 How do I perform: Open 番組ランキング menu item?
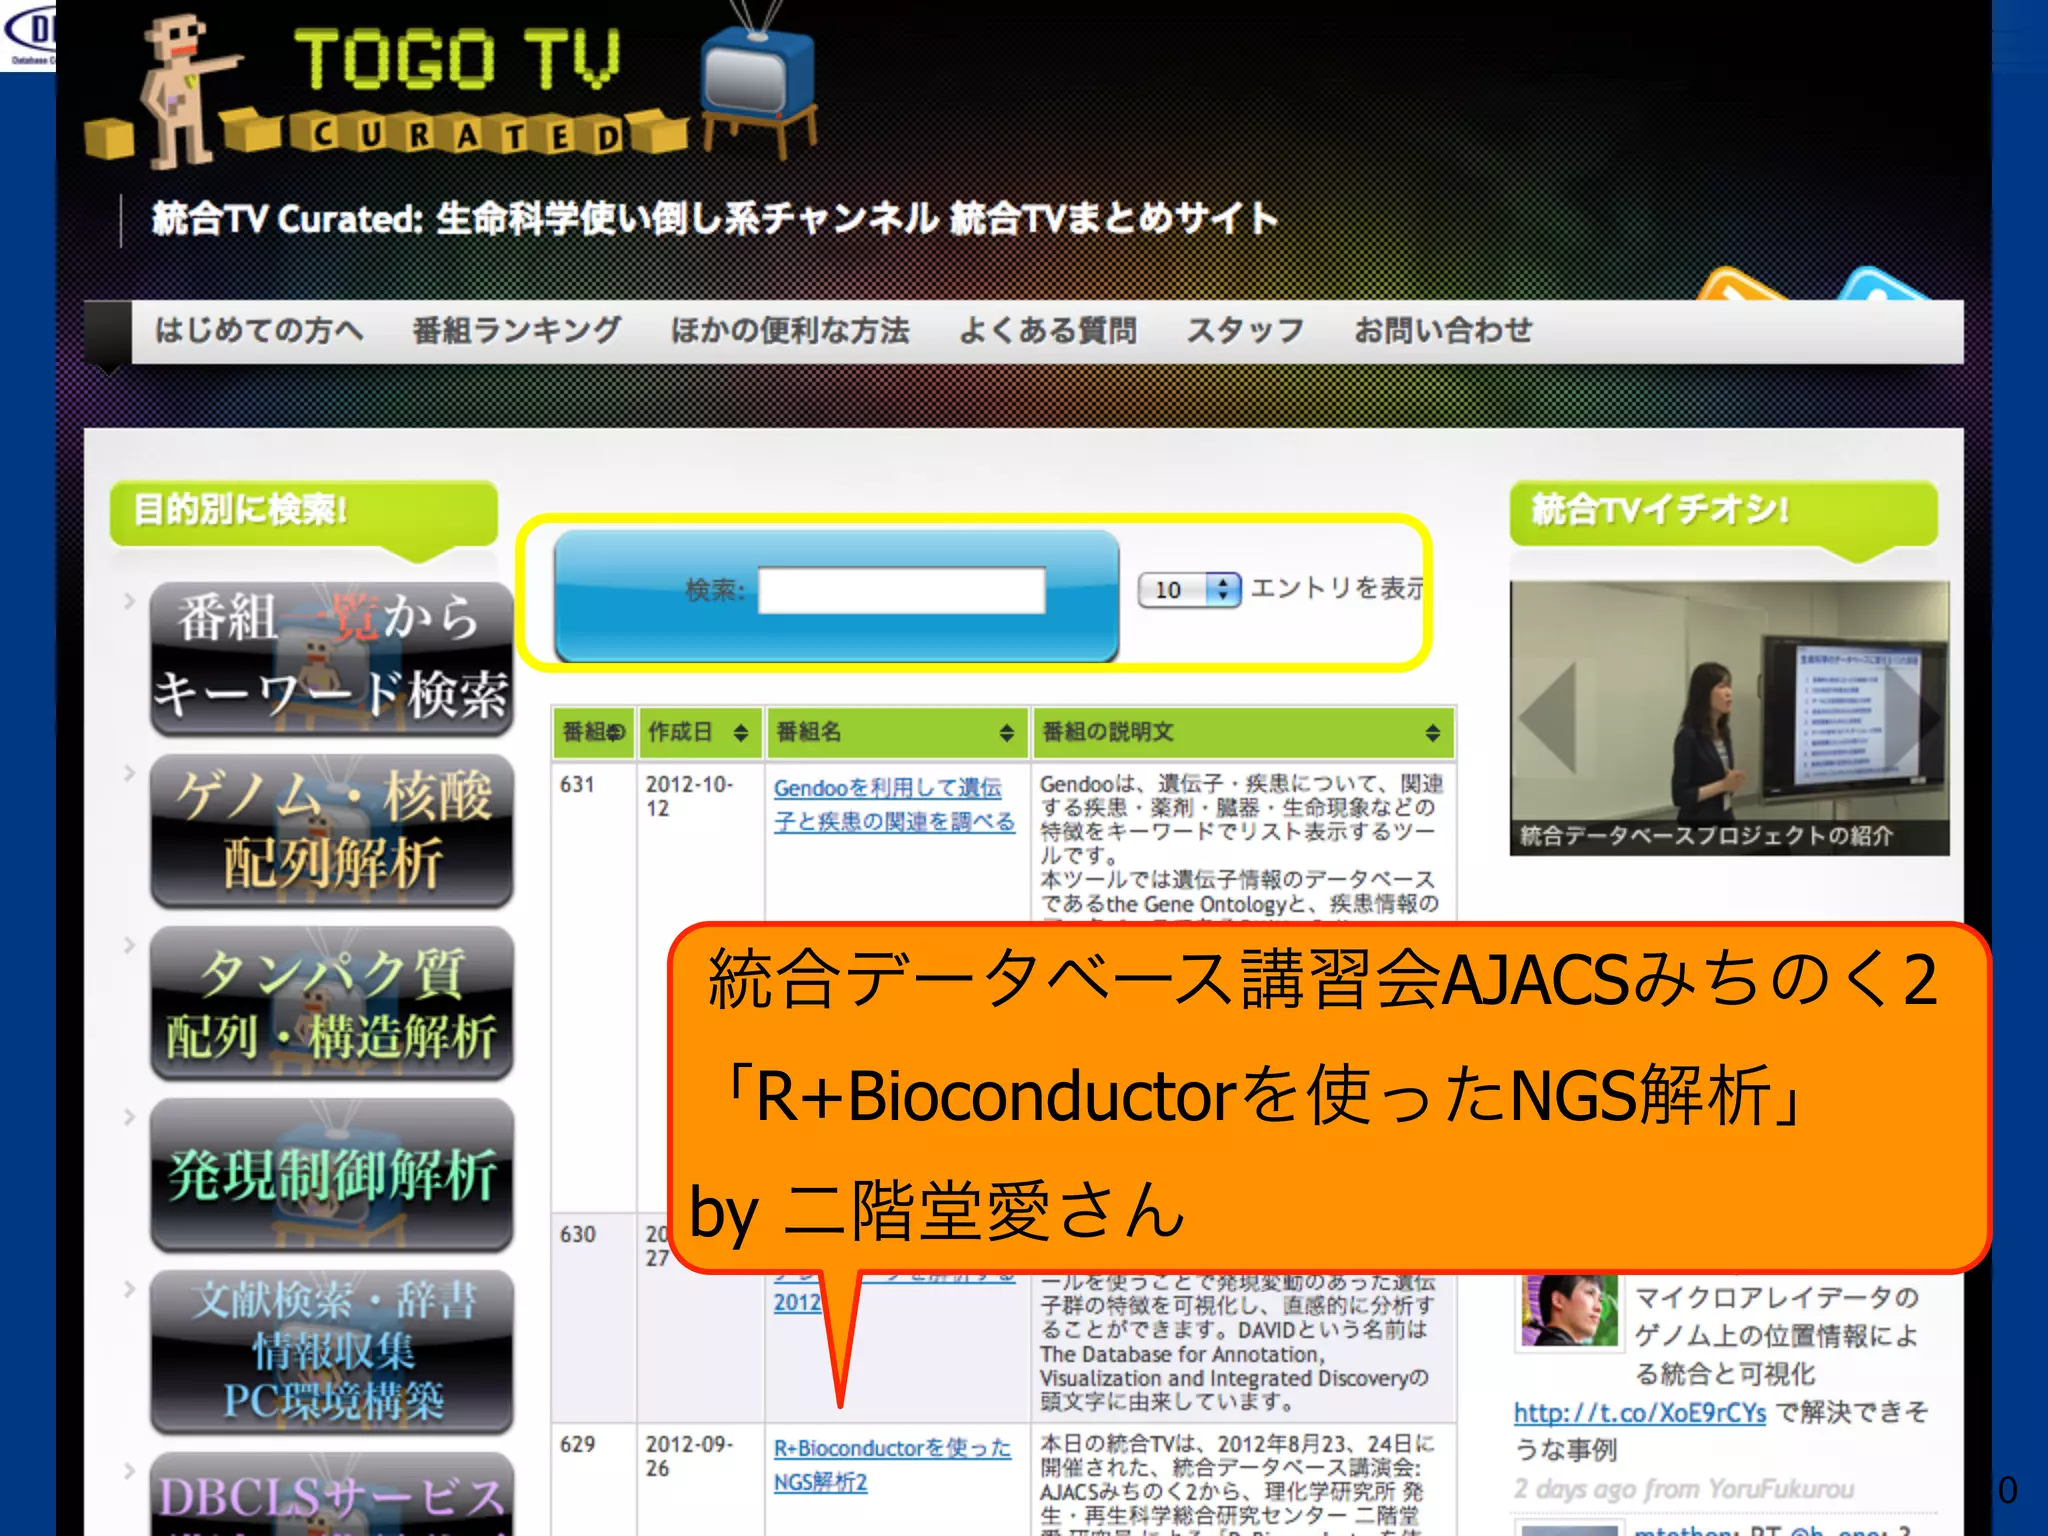click(517, 330)
